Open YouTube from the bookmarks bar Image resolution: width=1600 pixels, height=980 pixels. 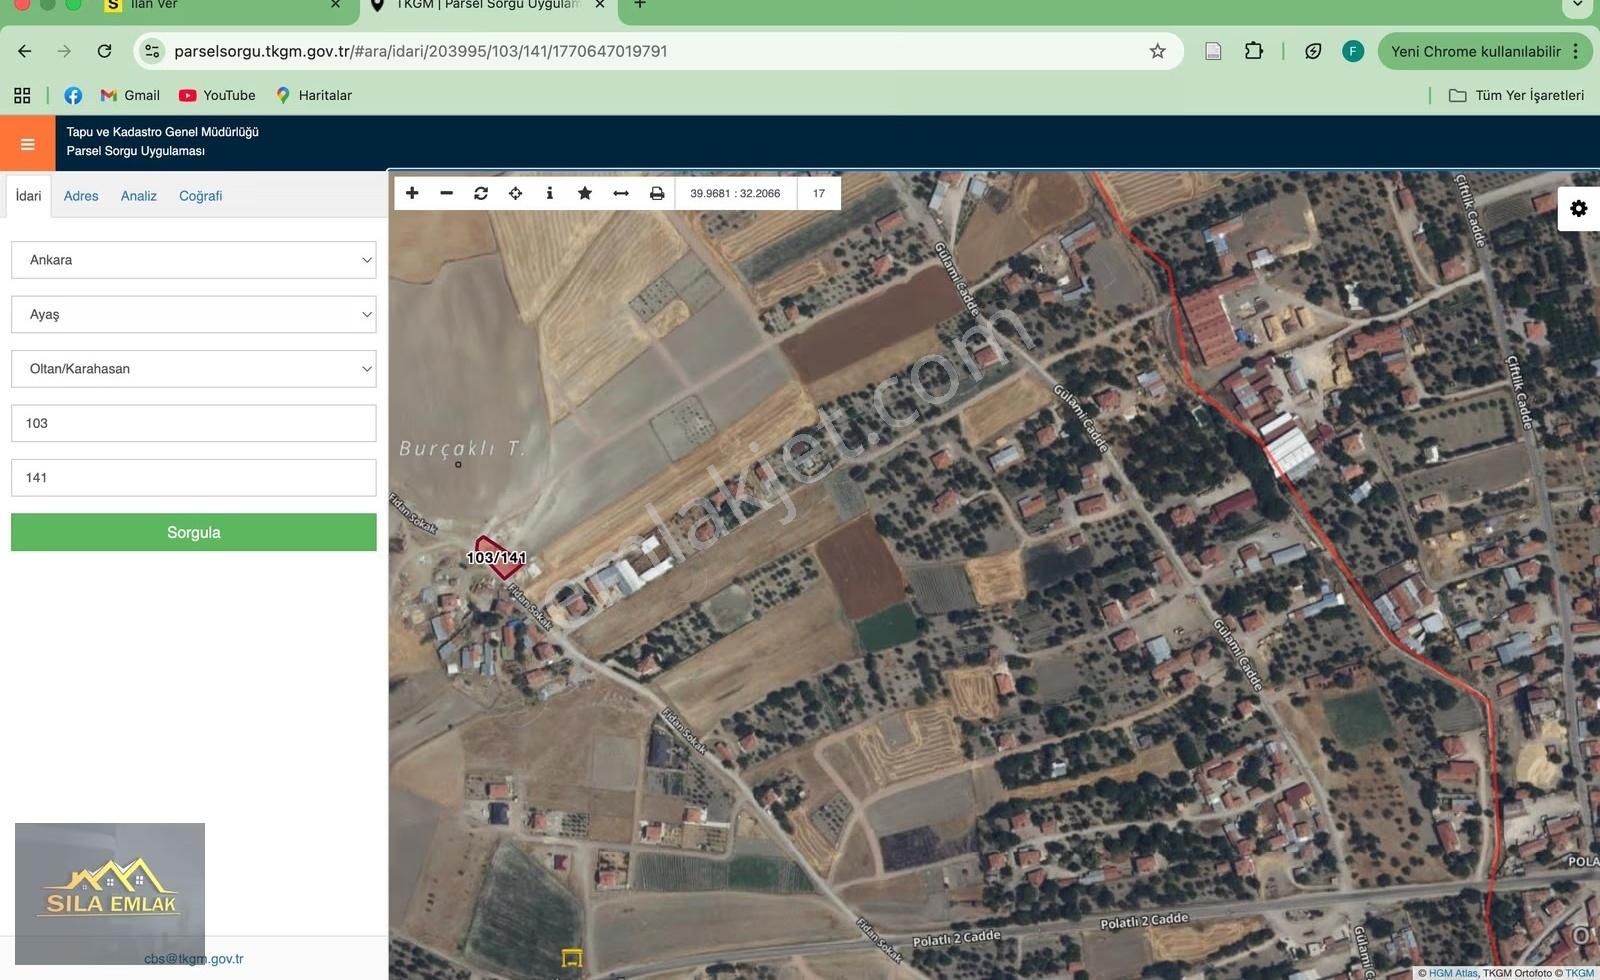coord(216,95)
